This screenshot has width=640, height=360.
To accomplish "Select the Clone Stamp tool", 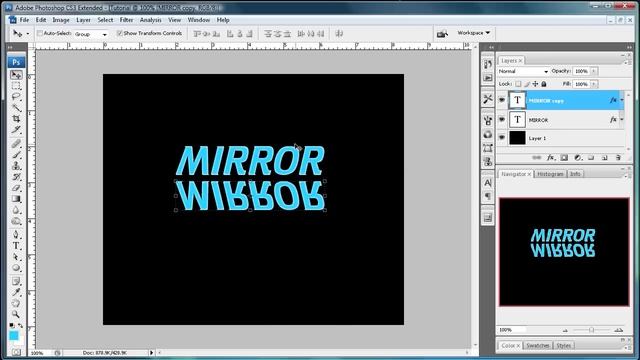I will coord(16,166).
